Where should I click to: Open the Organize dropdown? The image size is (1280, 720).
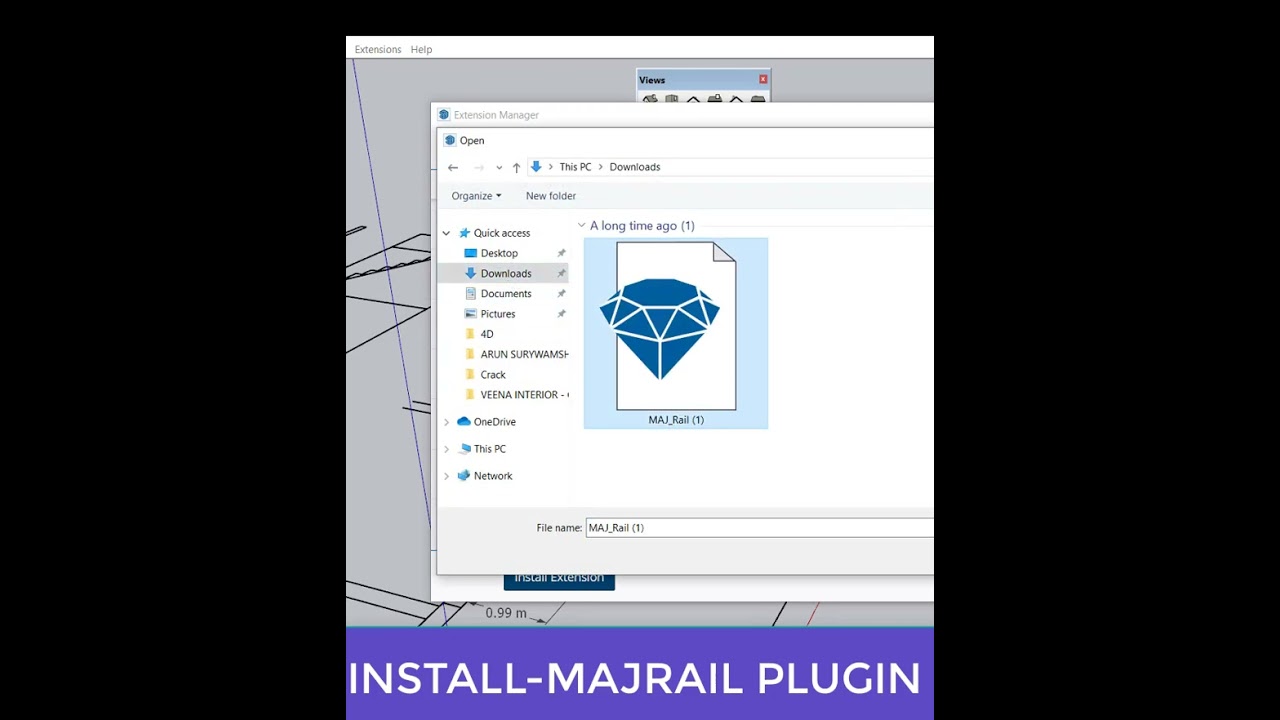[476, 196]
